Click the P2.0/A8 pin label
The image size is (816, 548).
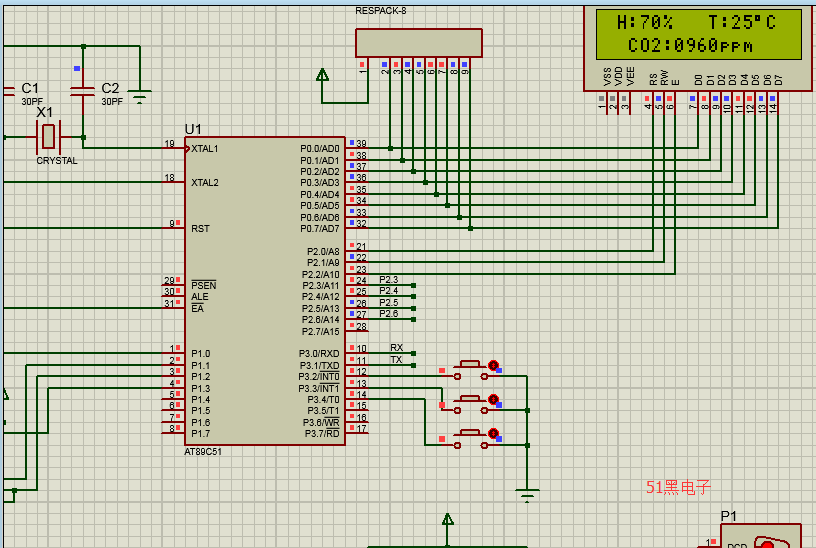point(323,251)
